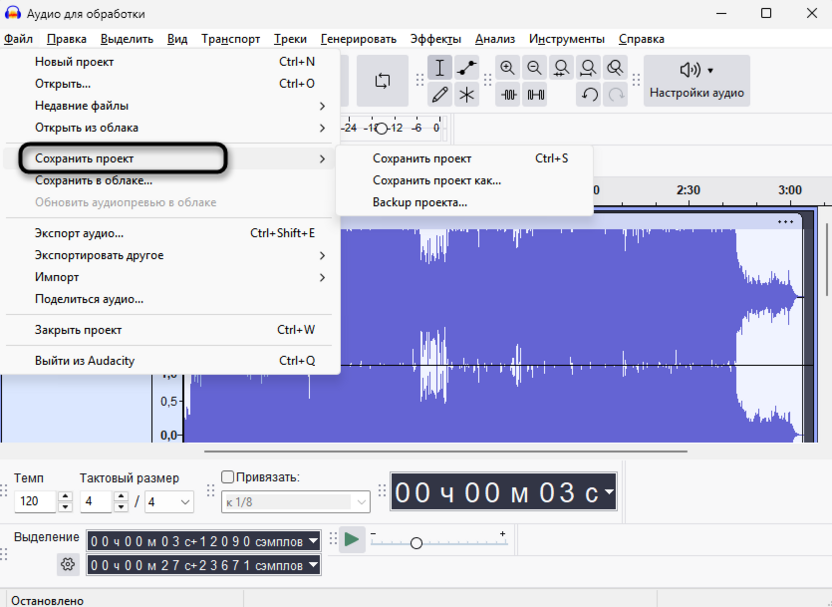This screenshot has height=607, width=832.
Task: Click the green play-at-speed button
Action: [352, 540]
